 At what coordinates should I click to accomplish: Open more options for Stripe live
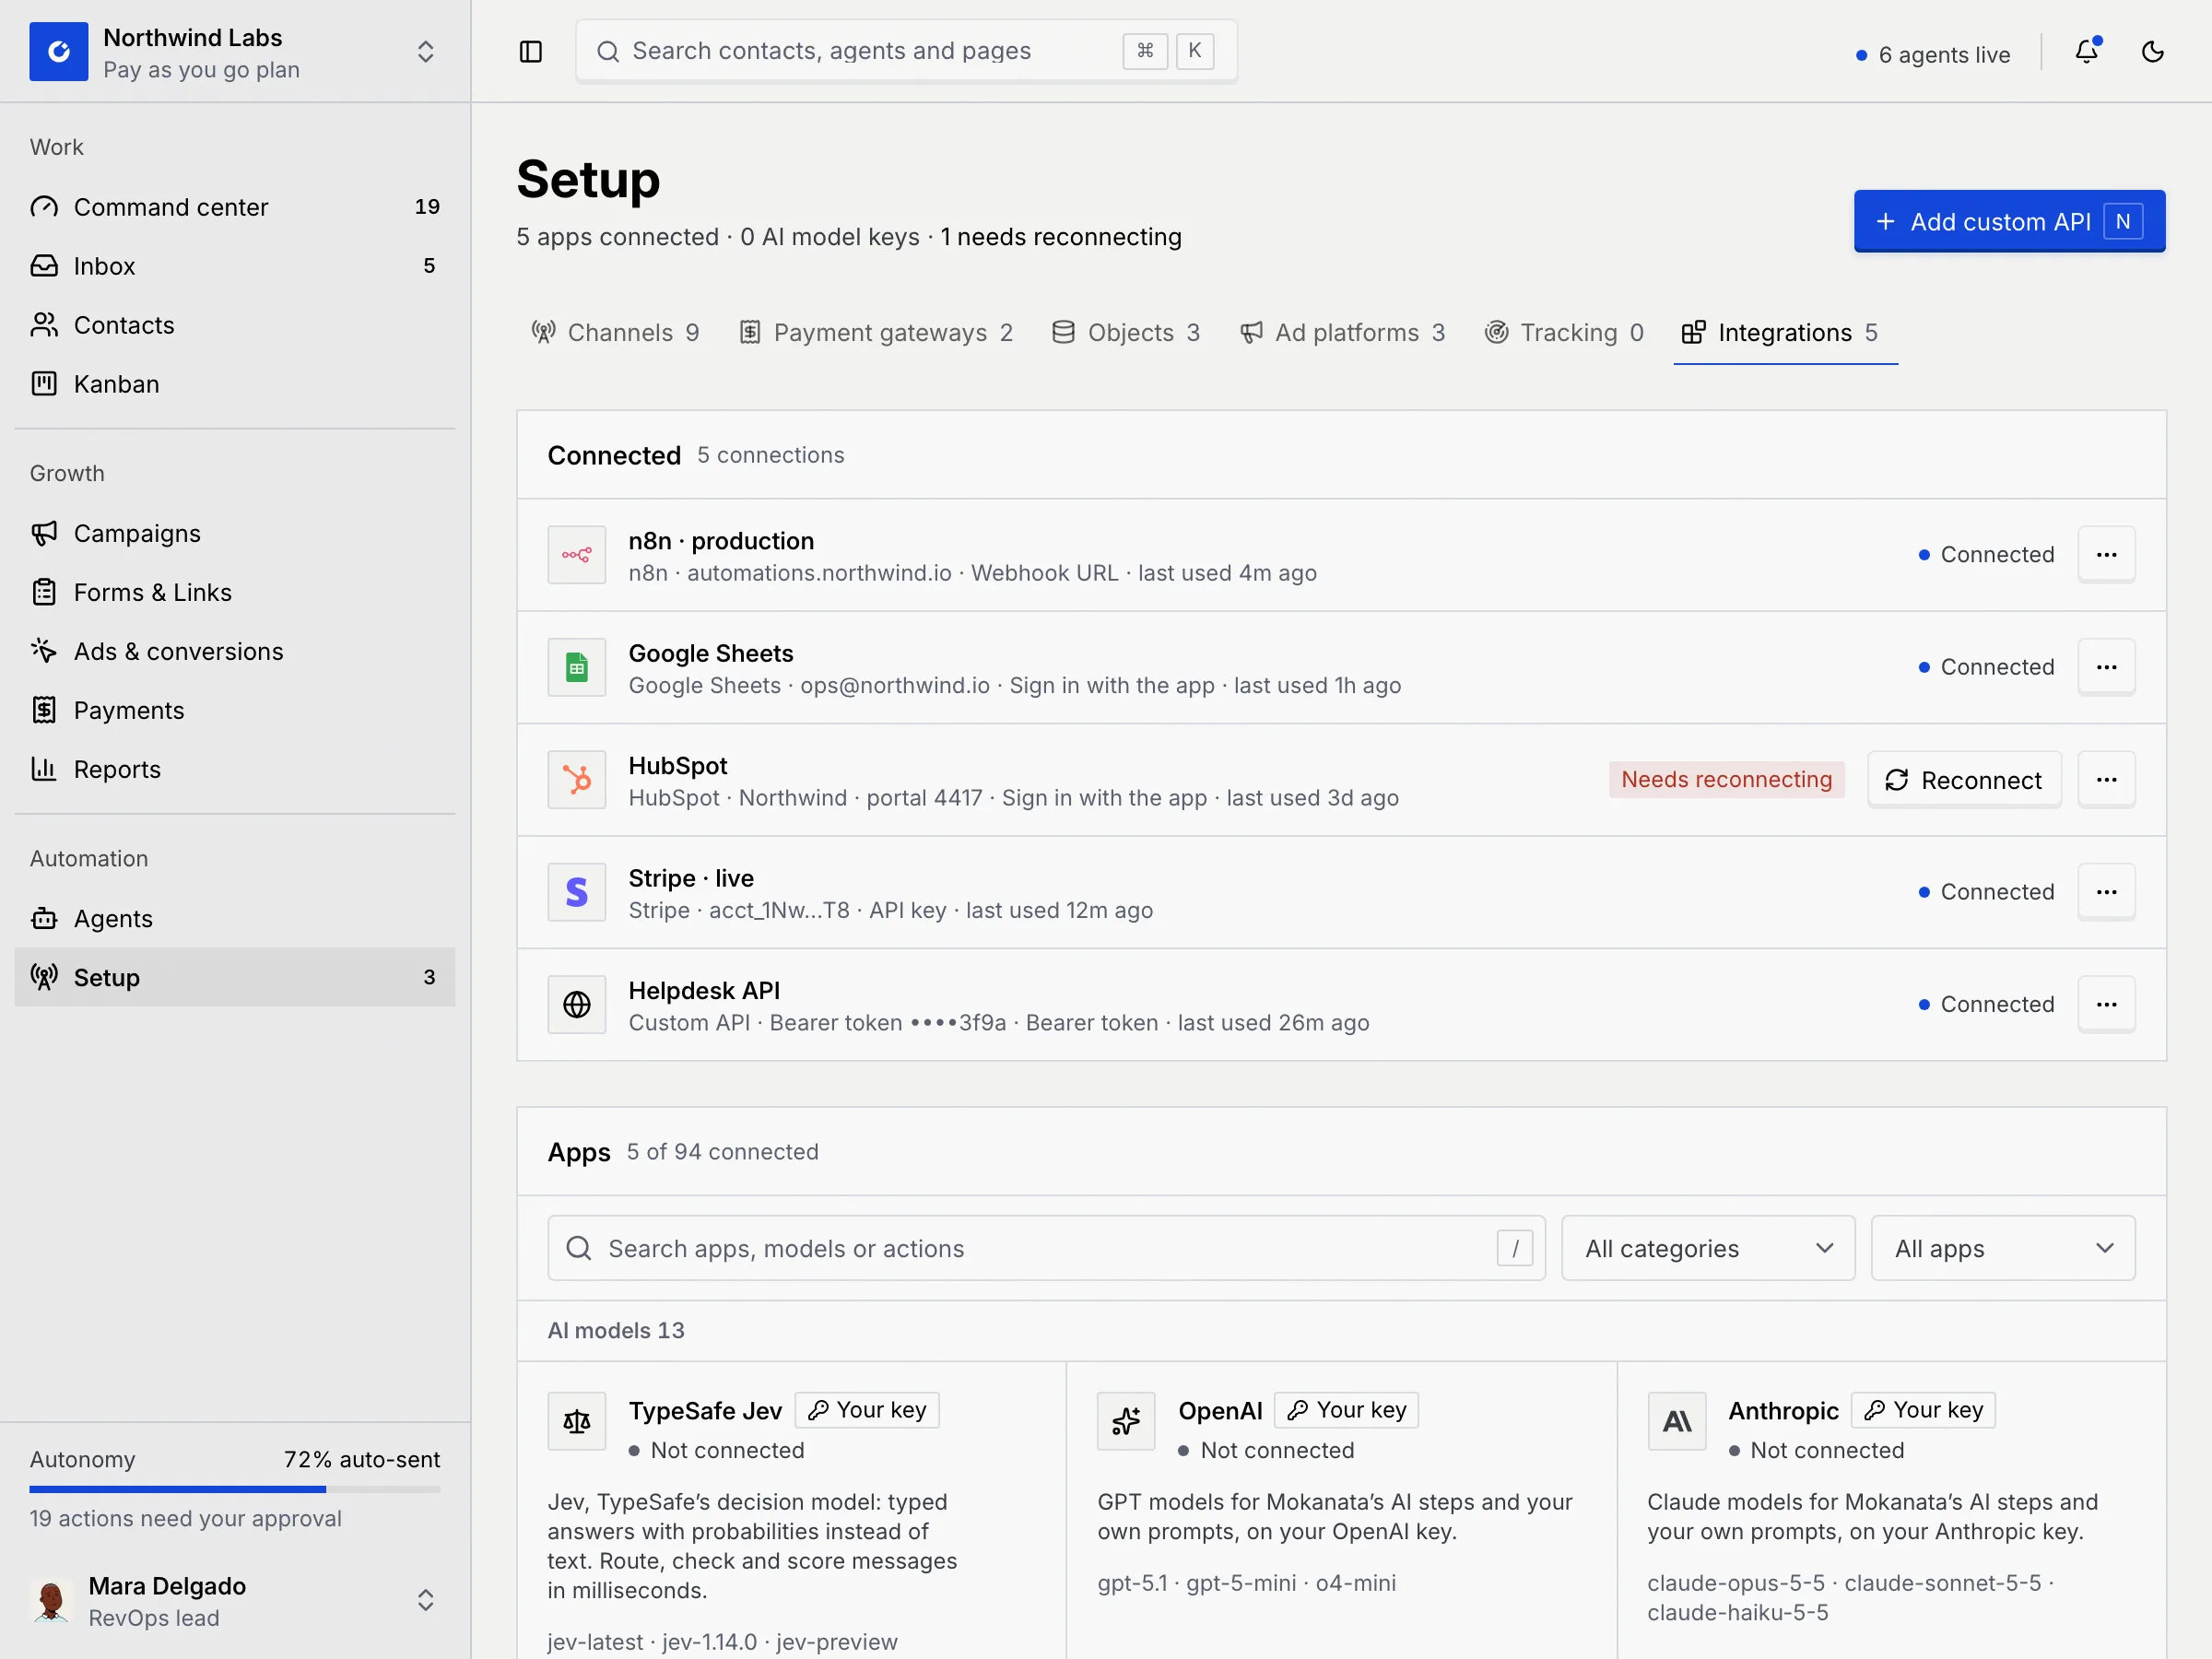[x=2107, y=892]
